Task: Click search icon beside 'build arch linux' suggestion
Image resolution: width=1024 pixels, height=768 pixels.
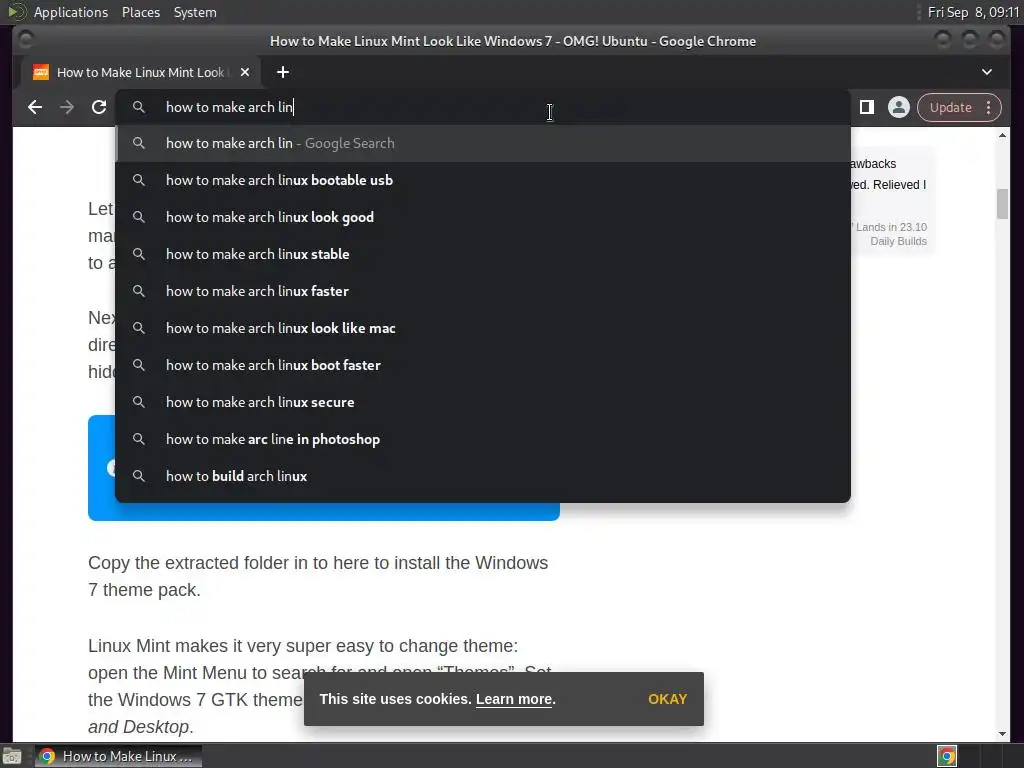Action: click(x=138, y=475)
